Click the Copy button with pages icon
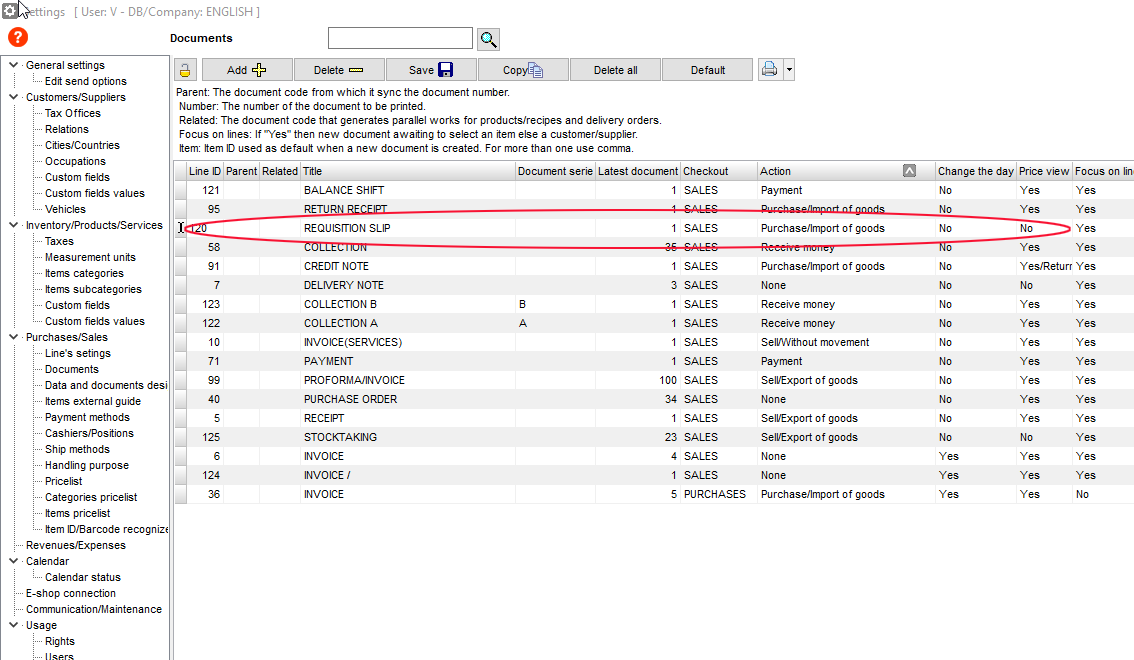1134x660 pixels. pyautogui.click(x=522, y=70)
